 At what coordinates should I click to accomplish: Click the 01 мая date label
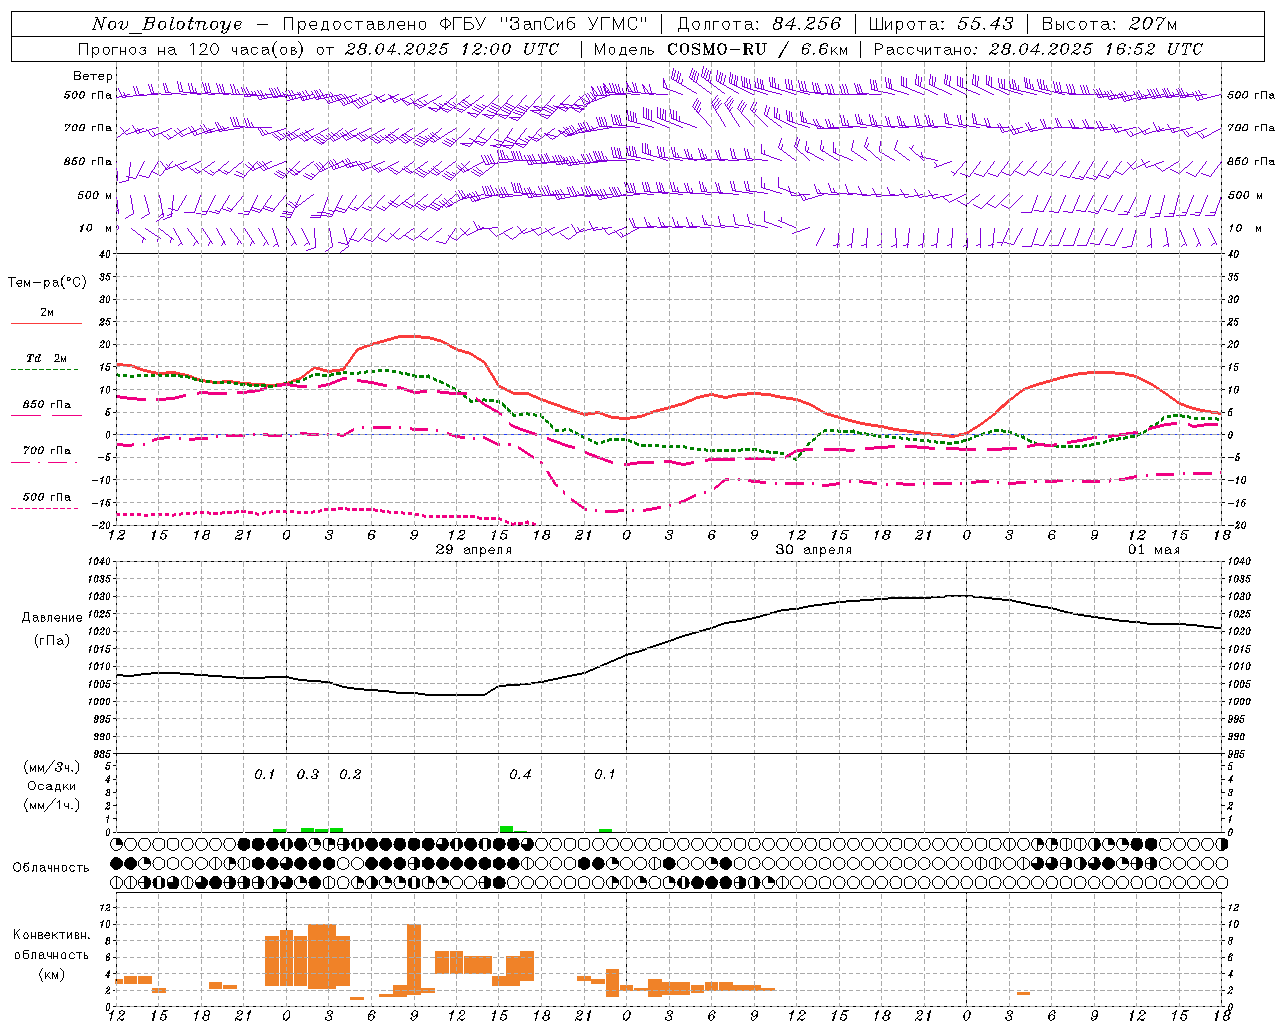coord(1154,550)
